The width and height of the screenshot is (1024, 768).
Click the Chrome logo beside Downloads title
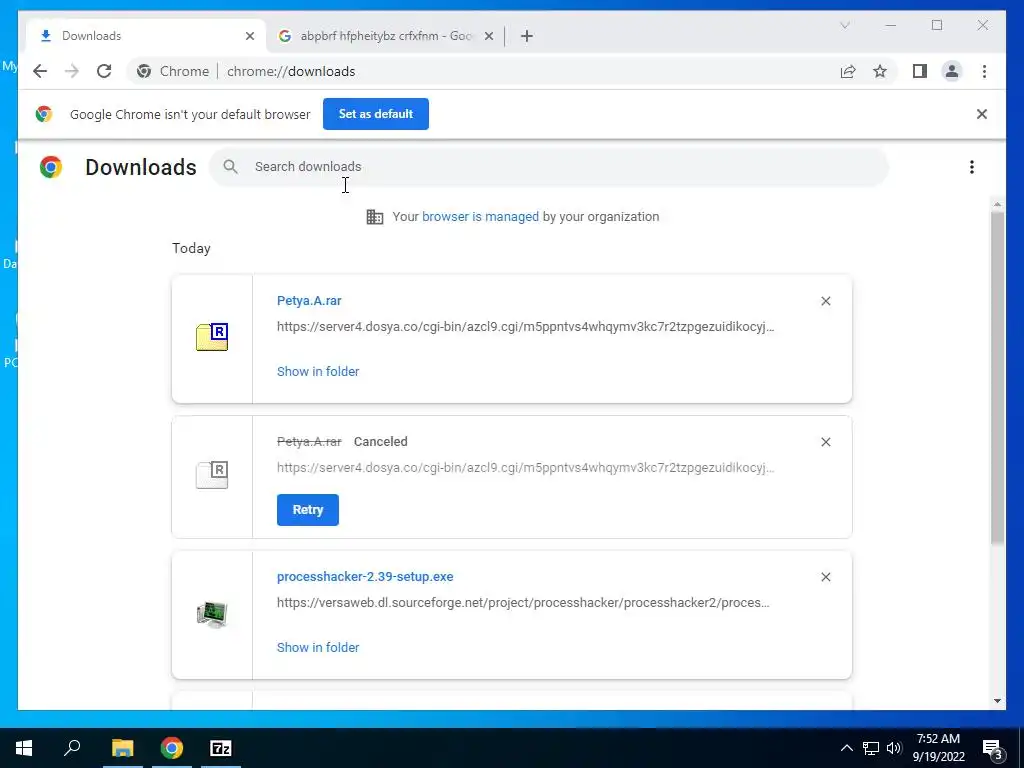coord(51,167)
